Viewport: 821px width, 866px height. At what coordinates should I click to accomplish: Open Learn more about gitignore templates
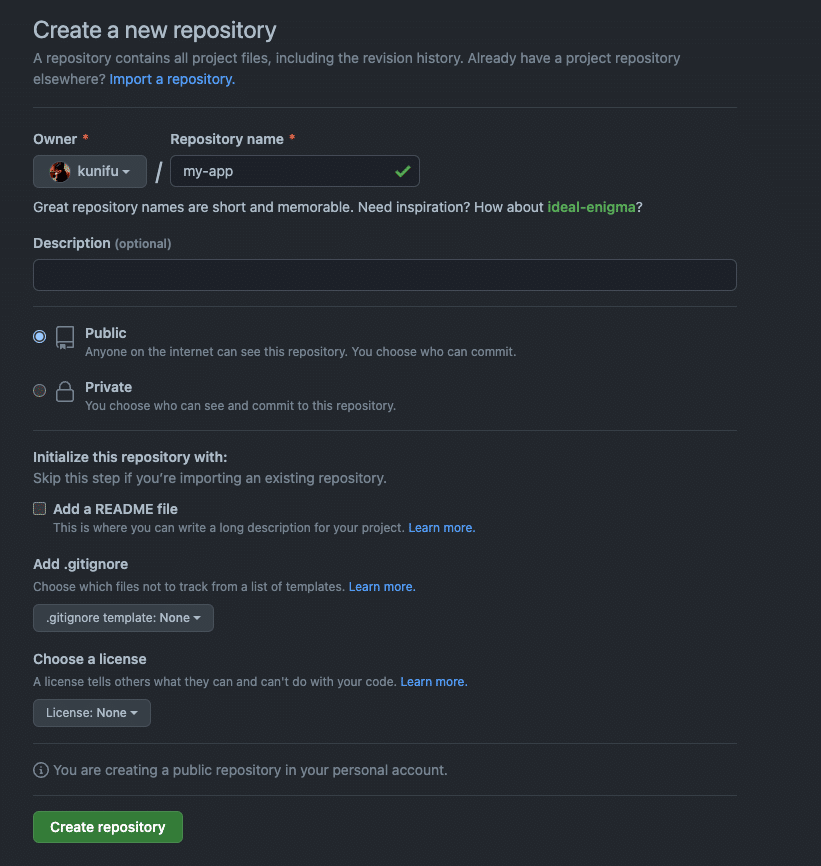381,586
